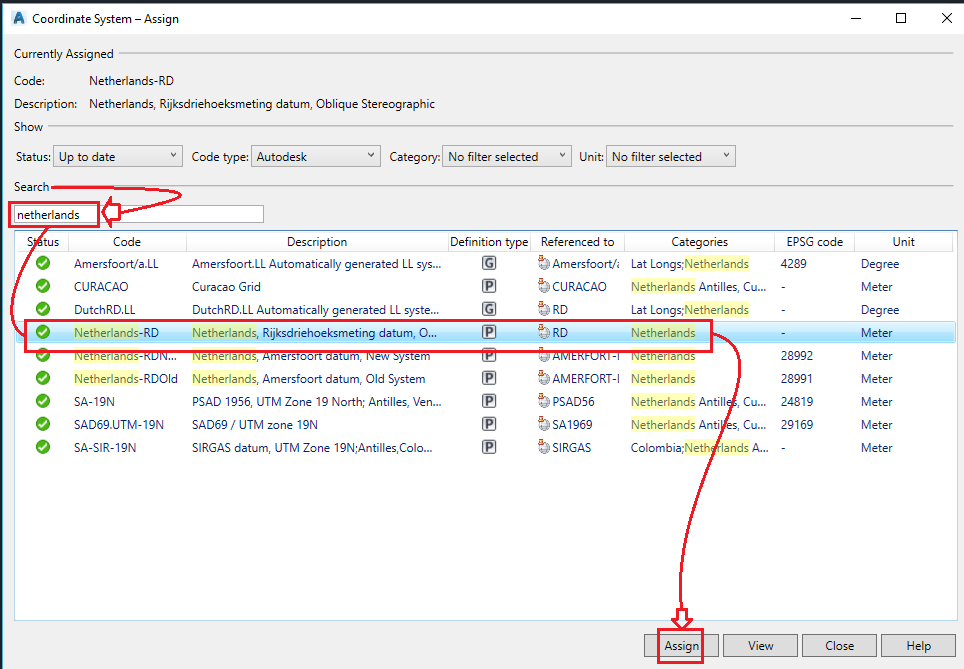Click the G definition type icon for Amersfoort/a.LL
This screenshot has height=669, width=964.
[489, 263]
